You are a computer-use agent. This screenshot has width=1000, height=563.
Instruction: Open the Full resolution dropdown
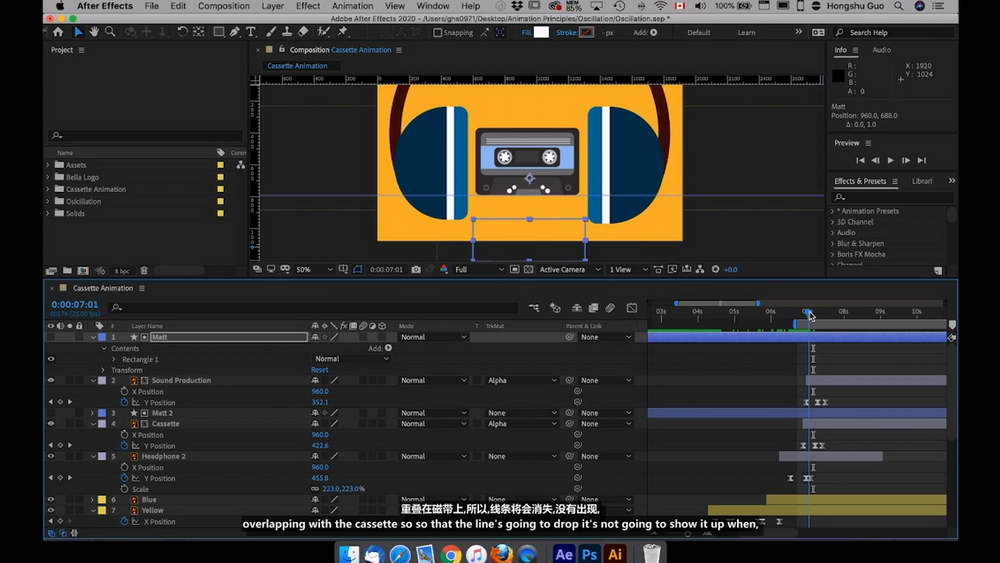[x=479, y=270]
